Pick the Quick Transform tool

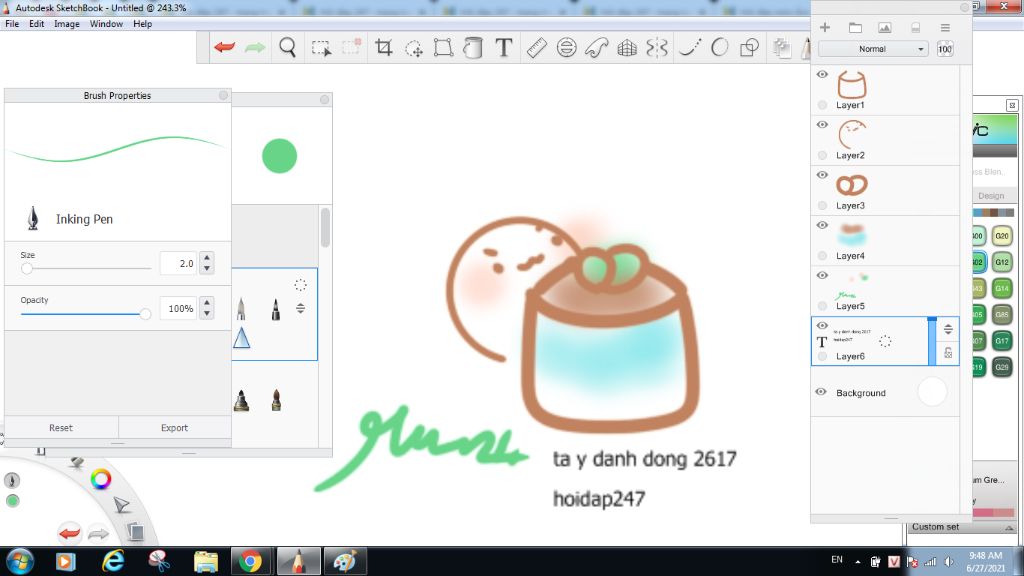click(x=413, y=48)
